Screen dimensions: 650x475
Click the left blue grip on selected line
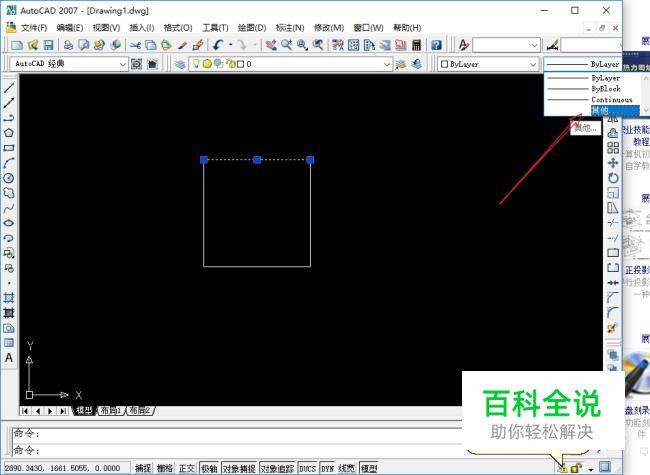(x=204, y=160)
